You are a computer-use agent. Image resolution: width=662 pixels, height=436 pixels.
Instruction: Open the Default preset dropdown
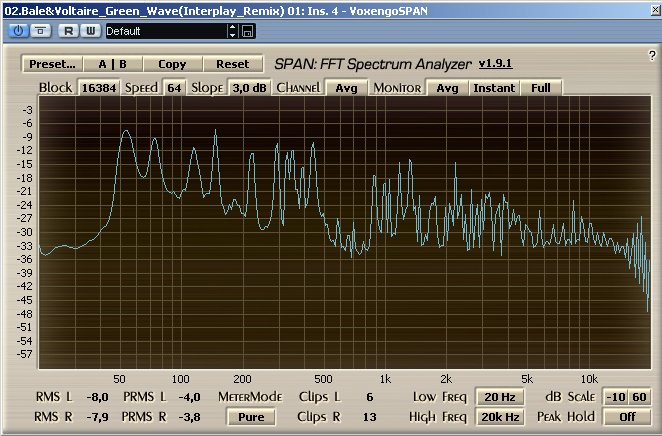[166, 31]
